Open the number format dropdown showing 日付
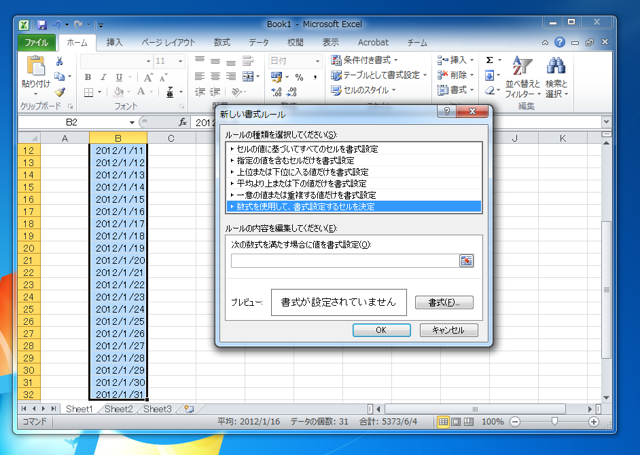The image size is (640, 455). click(317, 61)
